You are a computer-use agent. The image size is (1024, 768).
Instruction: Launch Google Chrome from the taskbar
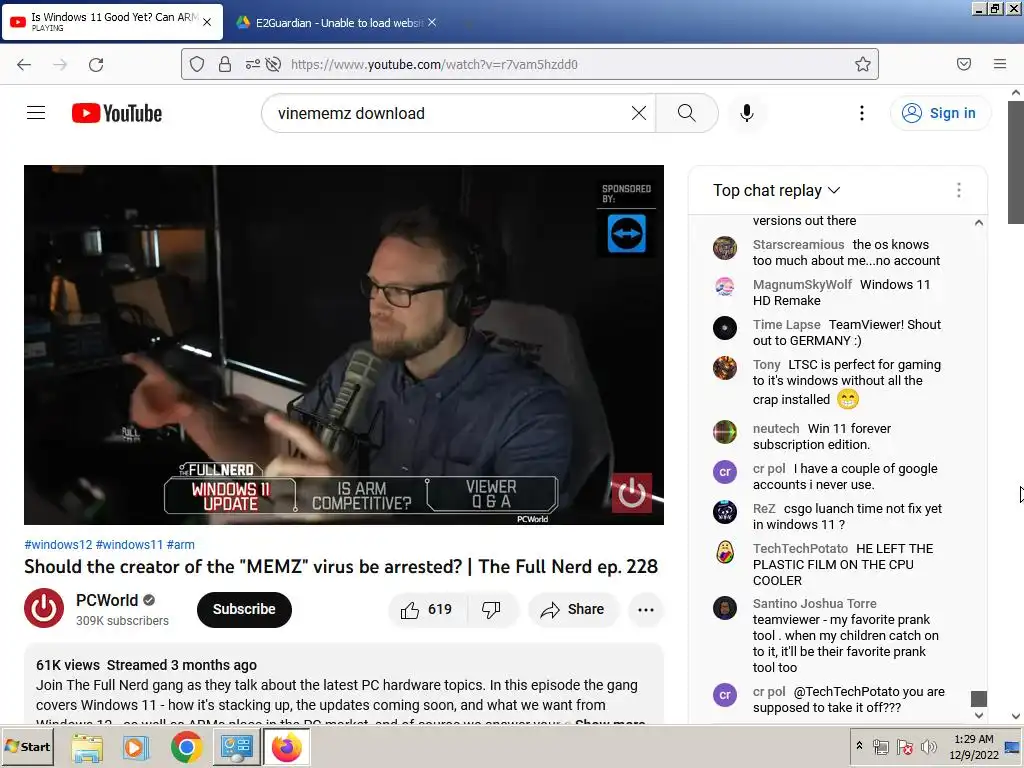point(187,747)
